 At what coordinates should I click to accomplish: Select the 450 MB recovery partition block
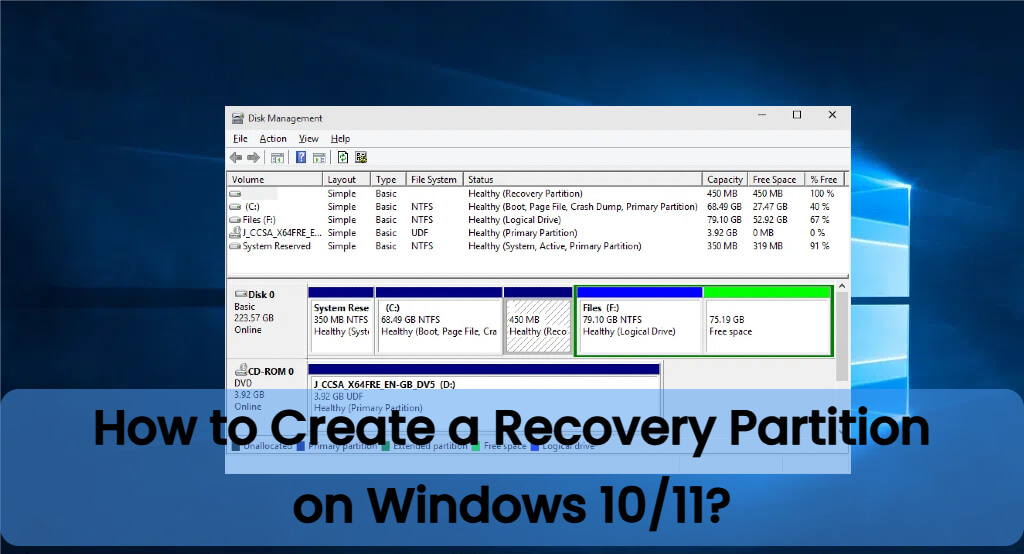tap(538, 320)
